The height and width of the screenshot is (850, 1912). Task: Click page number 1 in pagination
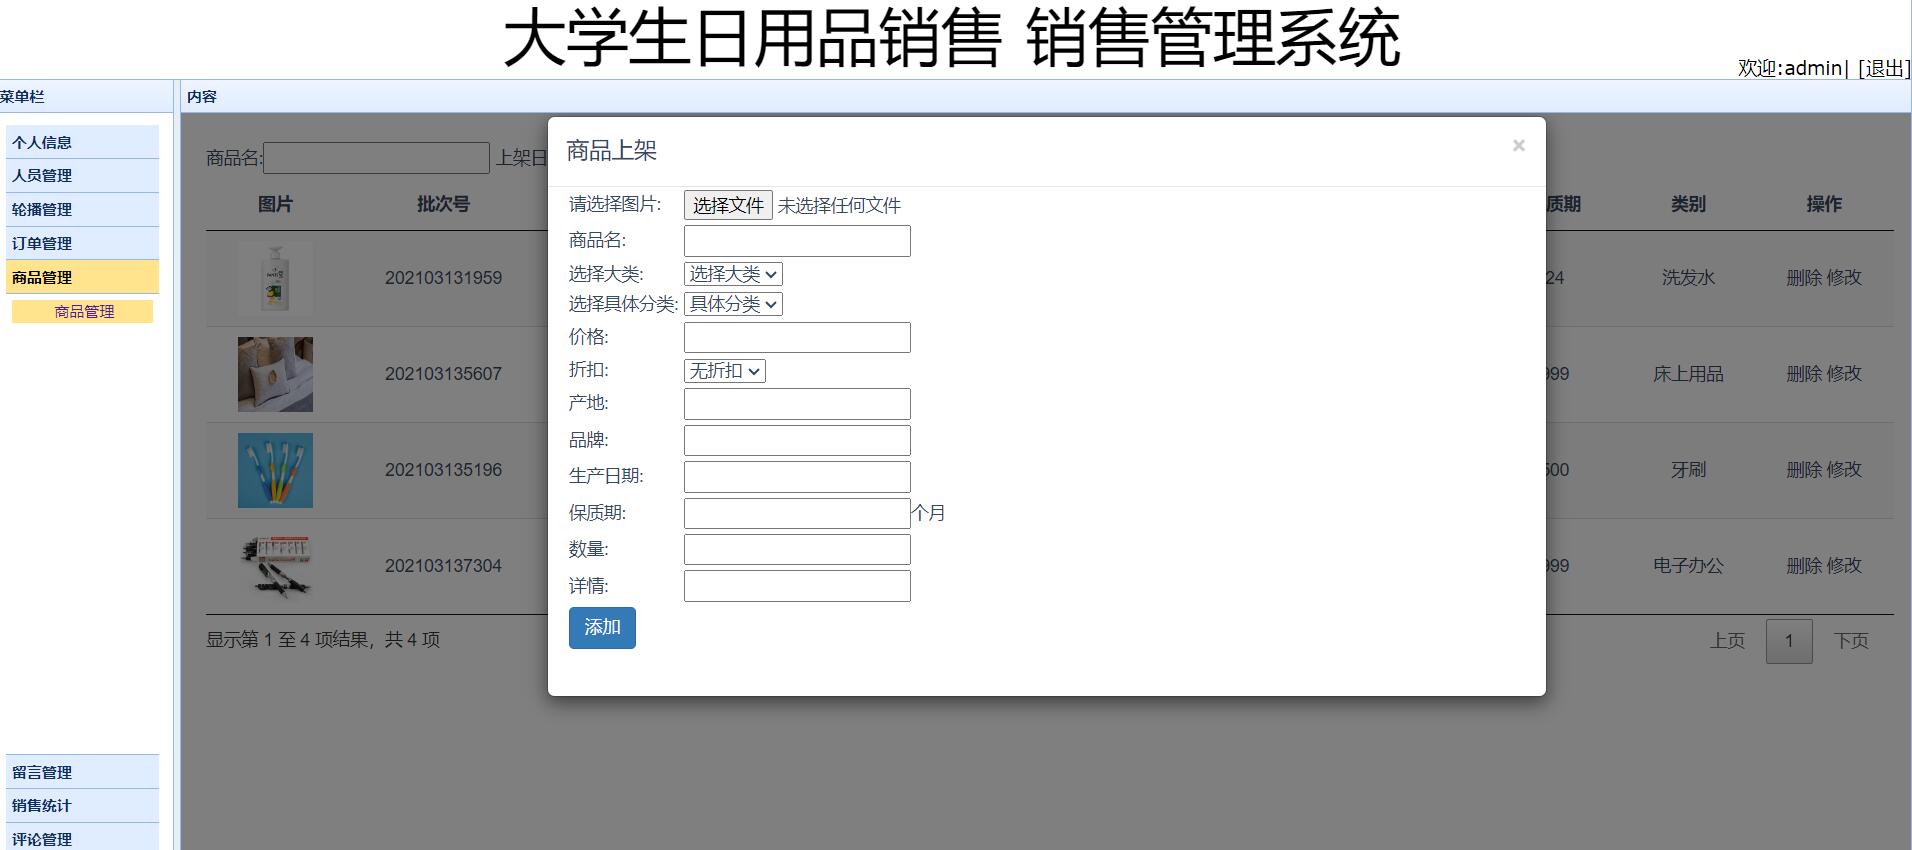[x=1789, y=641]
